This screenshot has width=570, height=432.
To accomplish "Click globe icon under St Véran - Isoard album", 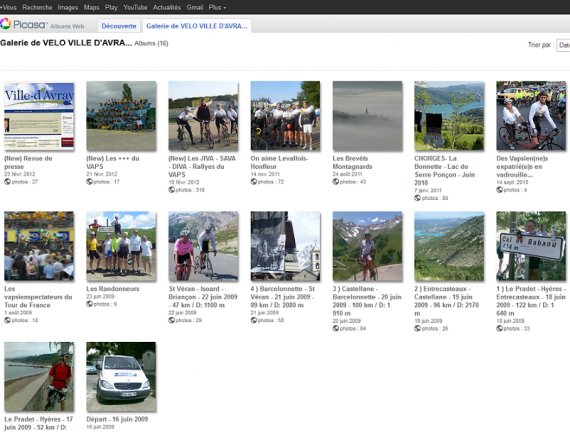I will (172, 320).
